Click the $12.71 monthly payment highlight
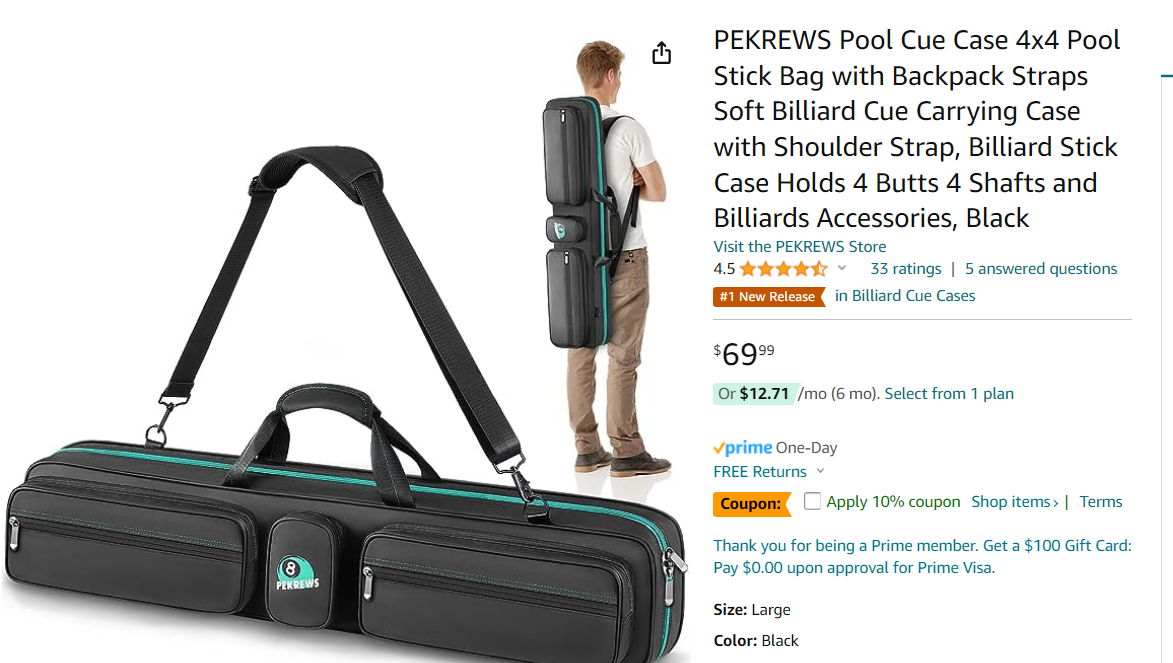Screen dimensions: 1173x663 (x=755, y=394)
